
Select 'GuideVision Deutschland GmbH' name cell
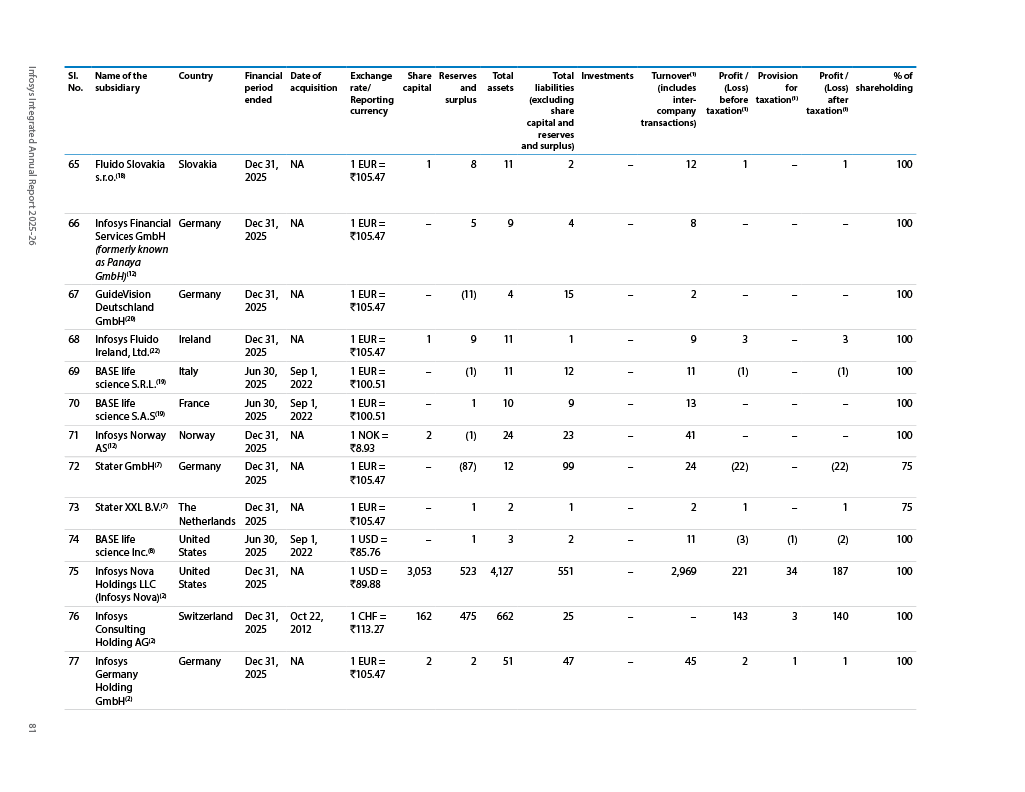tap(124, 307)
